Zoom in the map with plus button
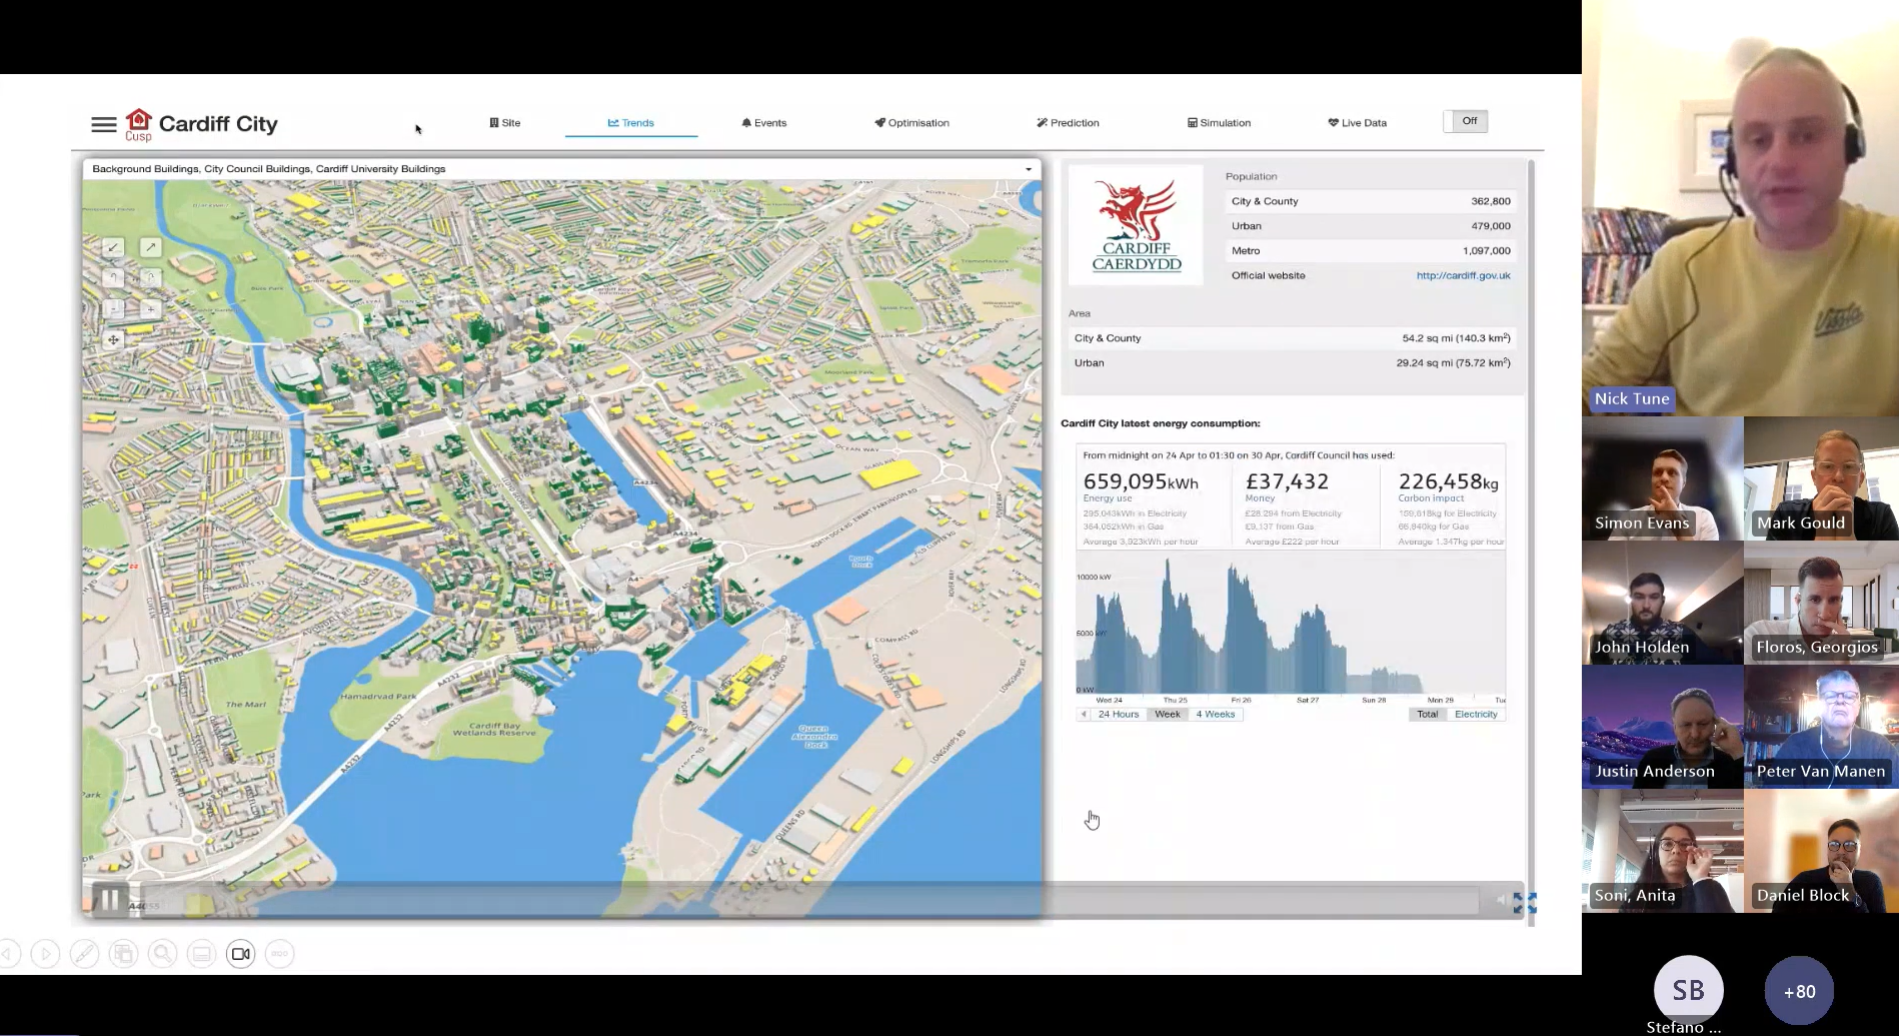 pos(150,309)
